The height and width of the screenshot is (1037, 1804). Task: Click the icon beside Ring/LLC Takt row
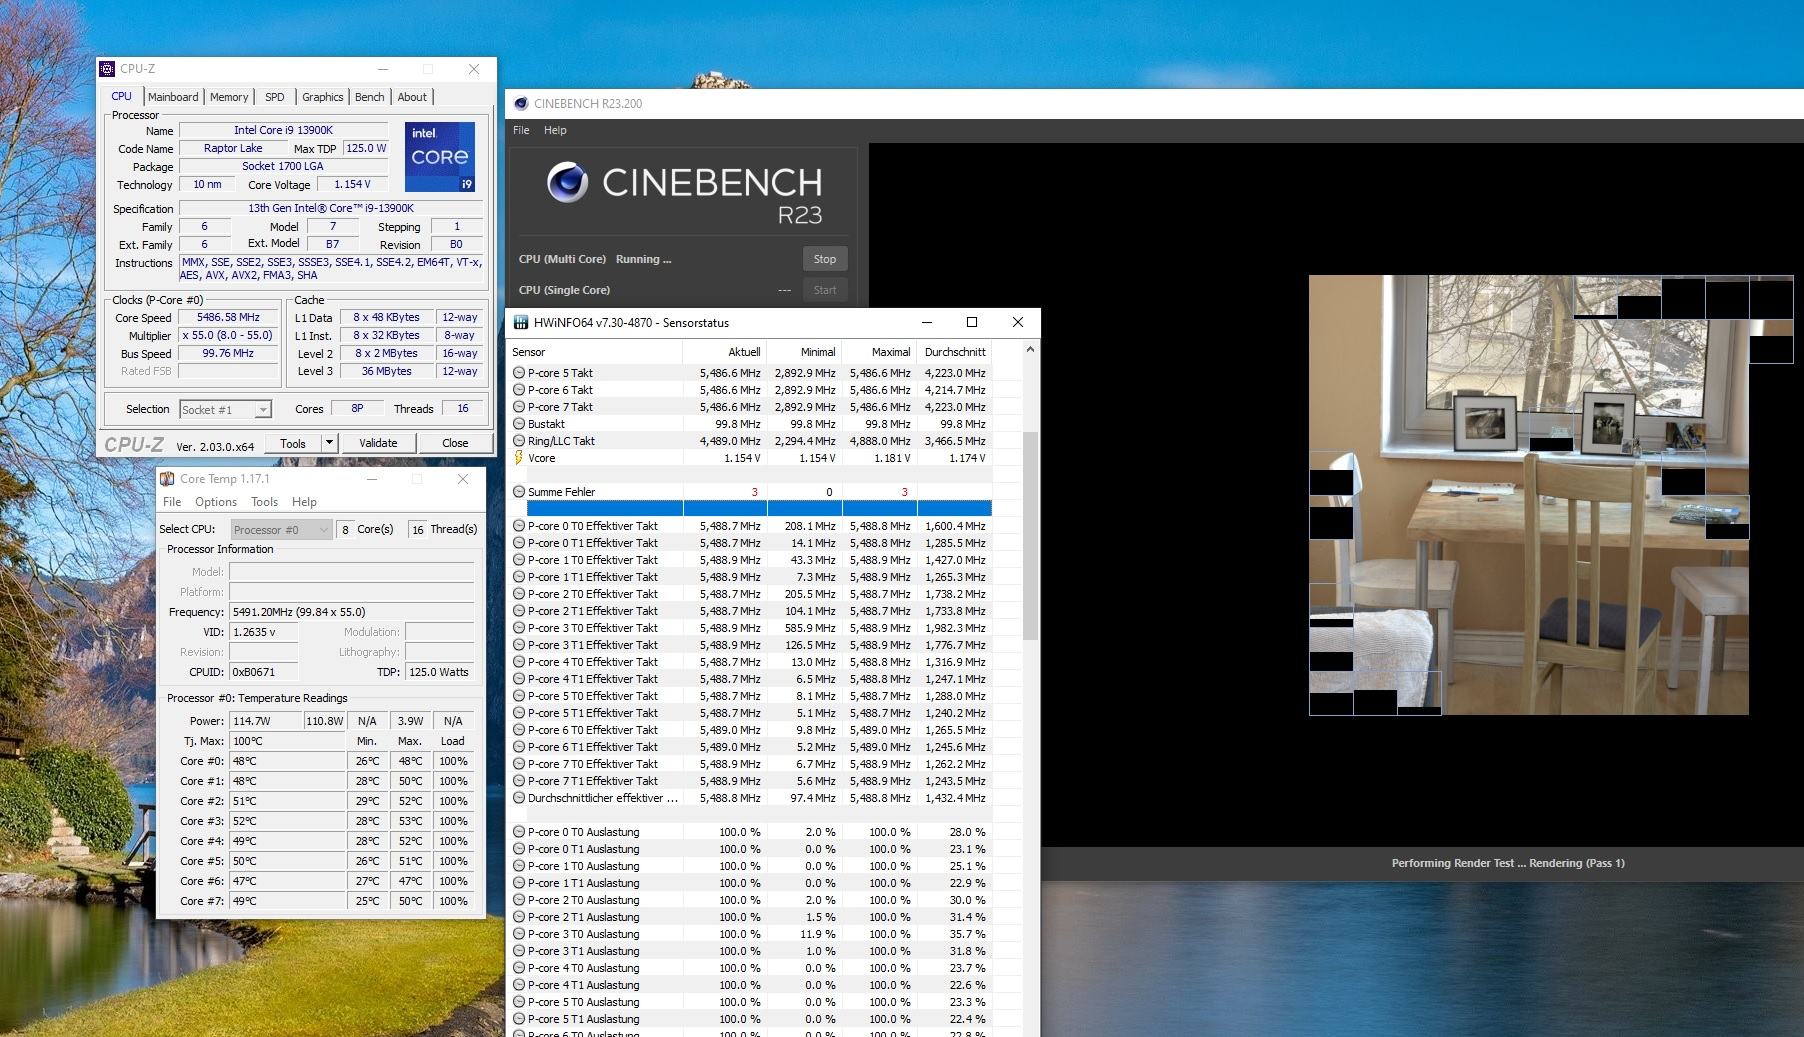point(519,441)
